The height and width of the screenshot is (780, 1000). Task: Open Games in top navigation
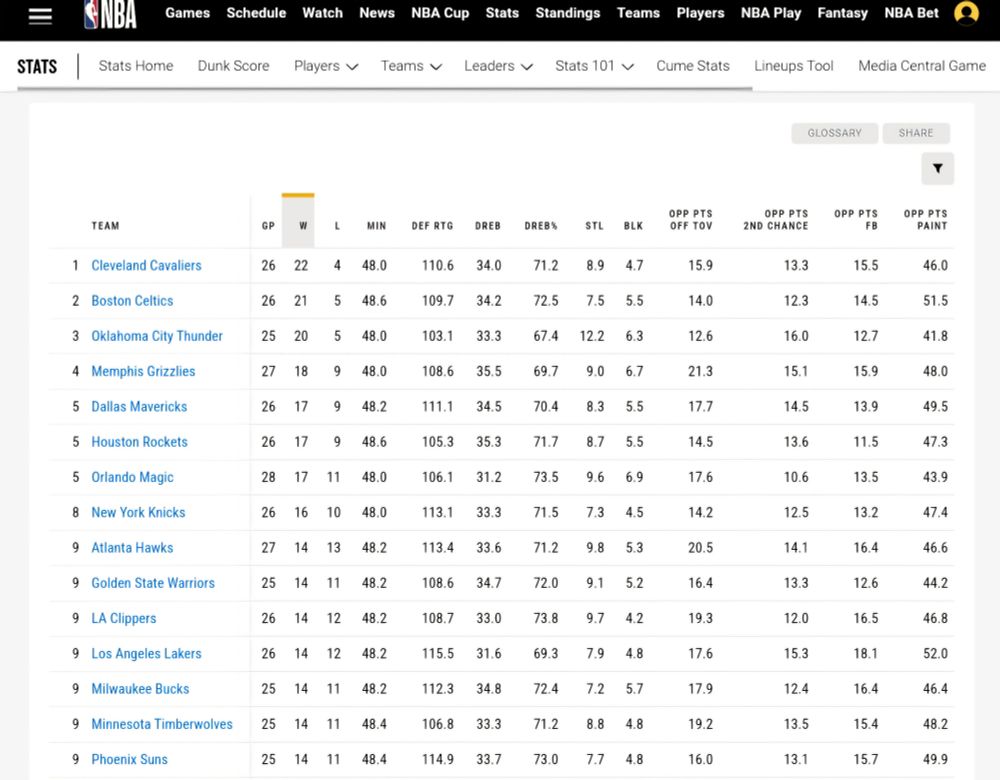tap(188, 13)
